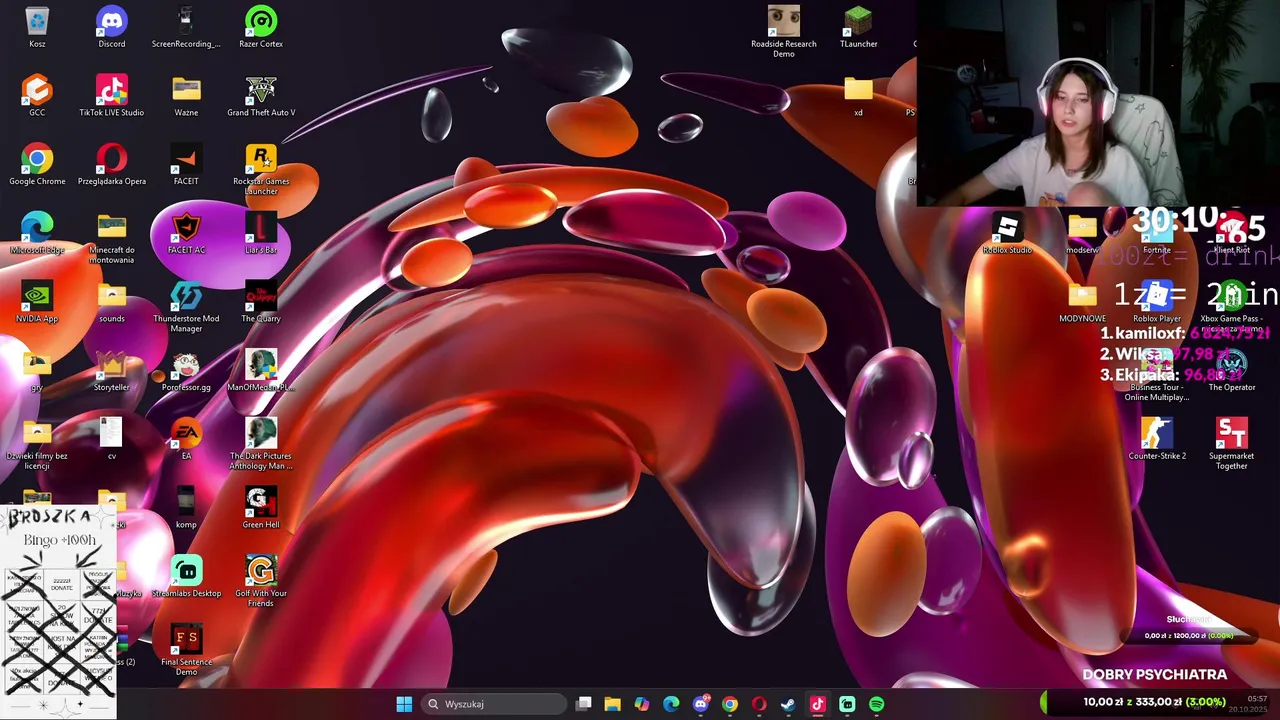This screenshot has height=720, width=1280.
Task: Select the Xbox Game Pass desktop icon
Action: 1232,302
